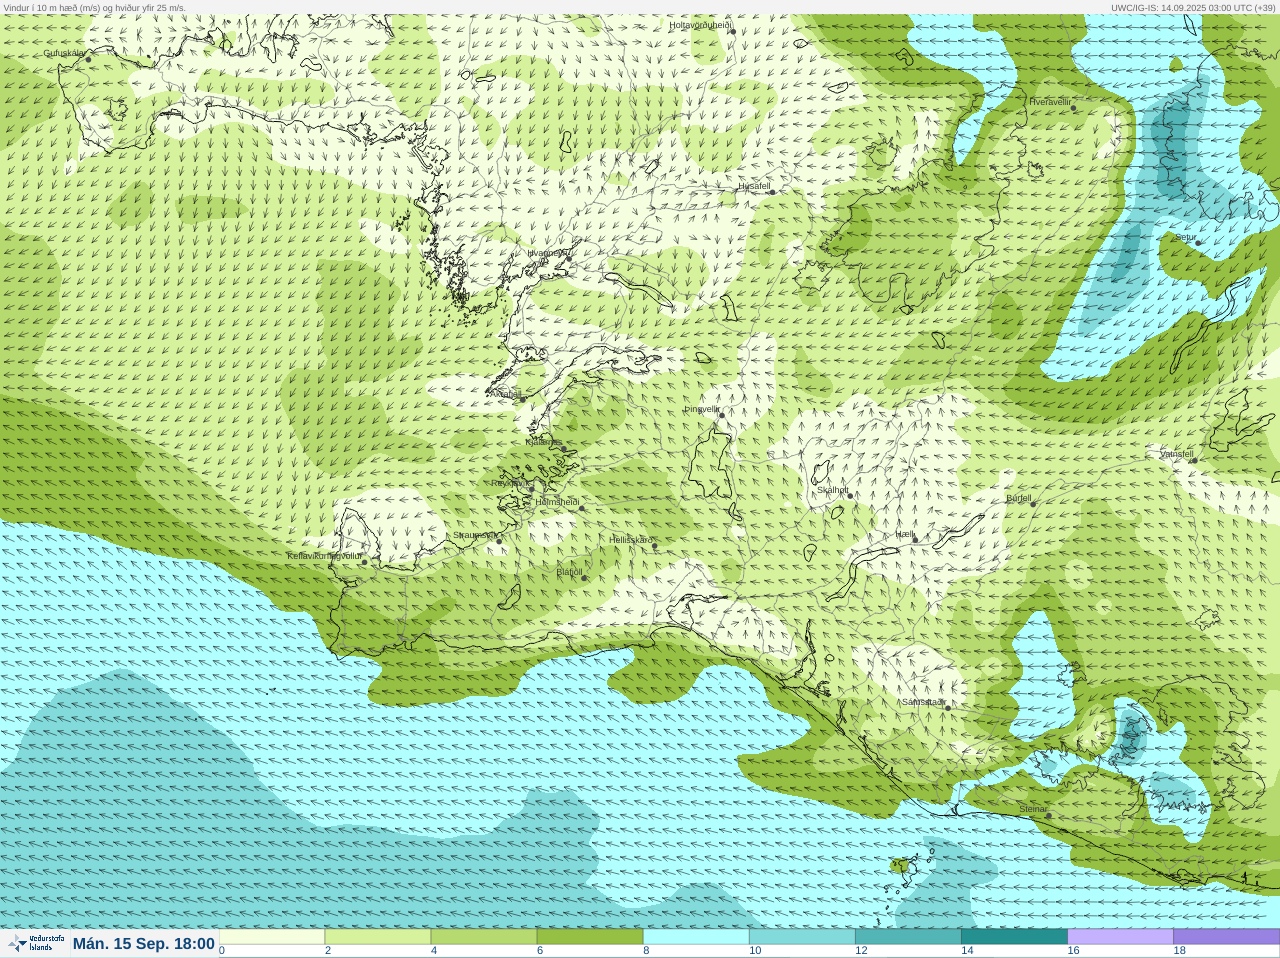Click the 8–10 m/s light cyan swatch

click(x=696, y=937)
